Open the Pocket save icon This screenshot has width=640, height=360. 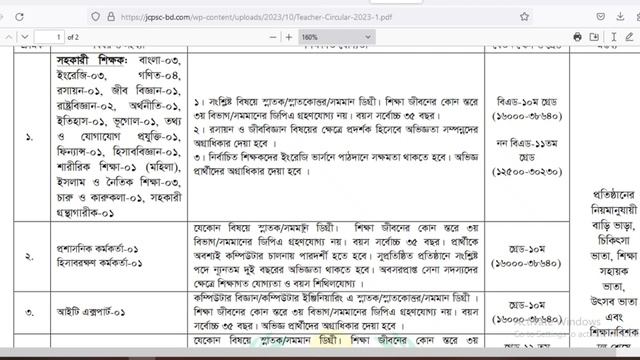pyautogui.click(x=600, y=17)
